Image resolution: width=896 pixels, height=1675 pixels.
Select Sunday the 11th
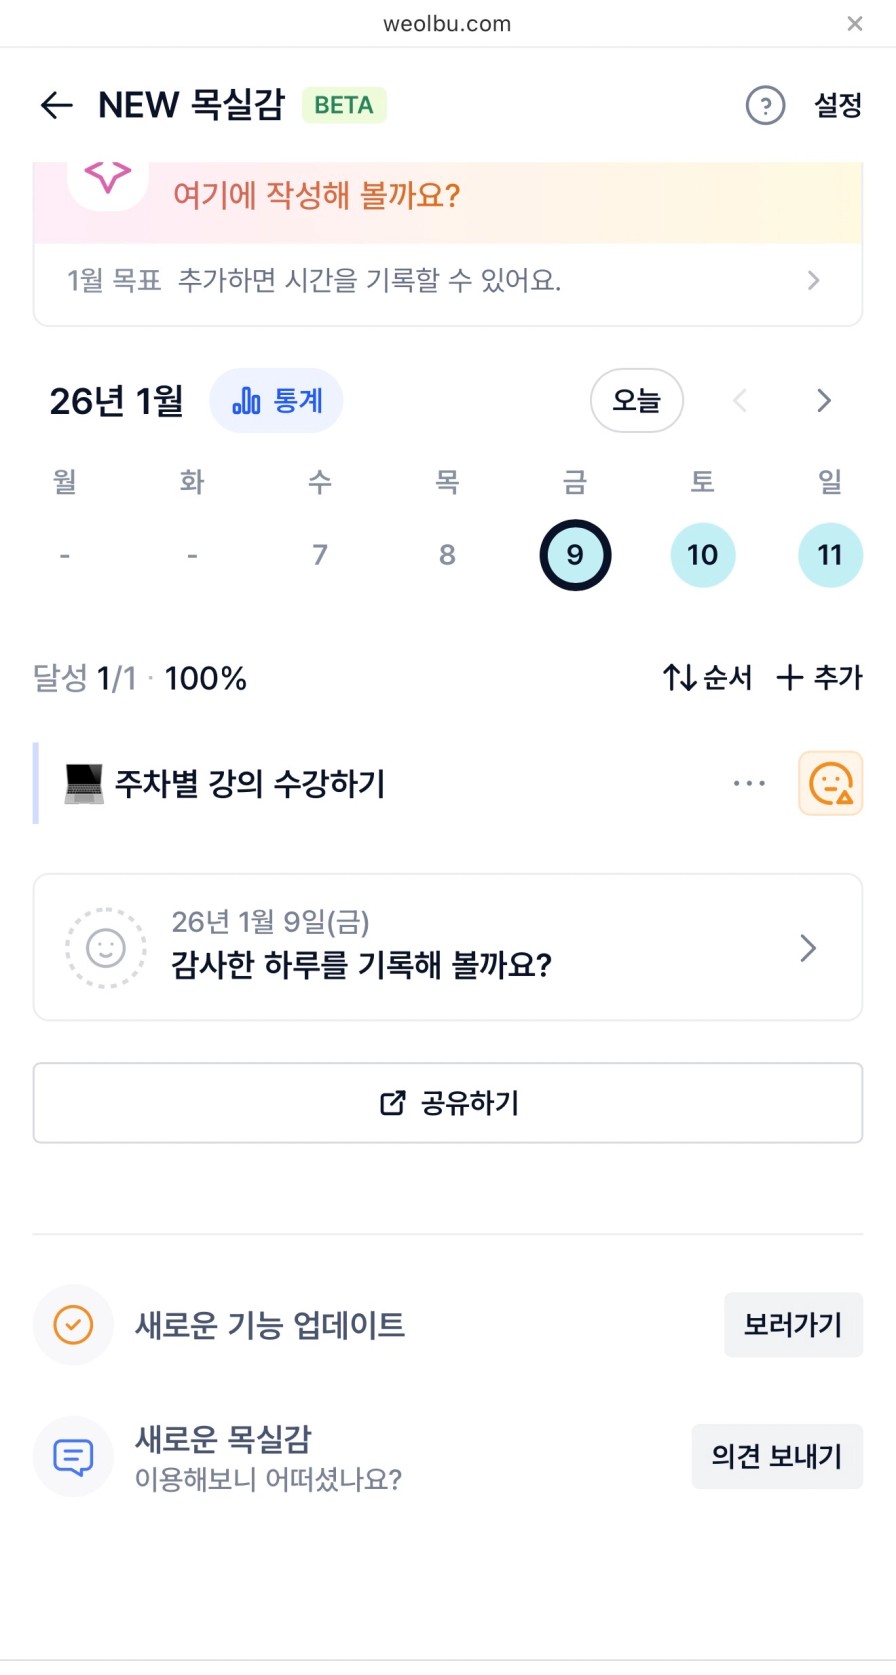pos(830,555)
